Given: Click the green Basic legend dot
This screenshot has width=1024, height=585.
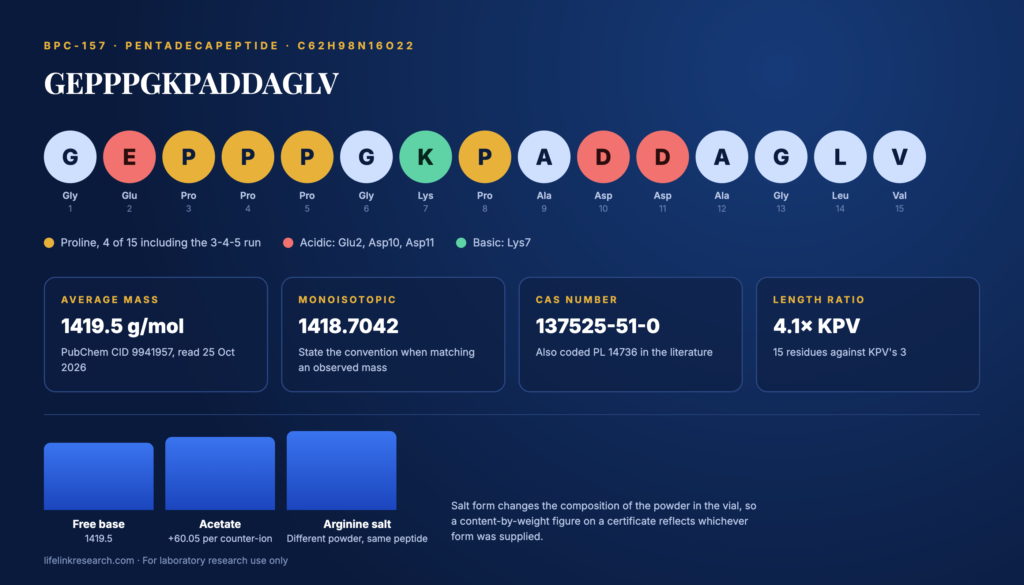Looking at the screenshot, I should point(461,243).
